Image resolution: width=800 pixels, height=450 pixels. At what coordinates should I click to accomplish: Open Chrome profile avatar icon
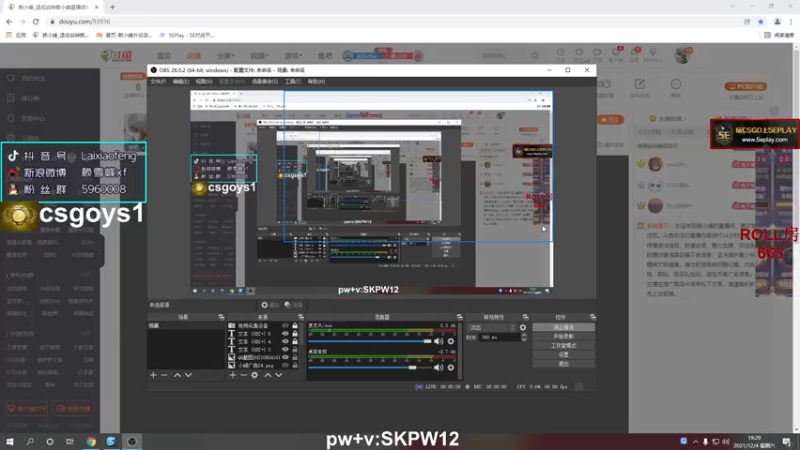click(x=777, y=21)
